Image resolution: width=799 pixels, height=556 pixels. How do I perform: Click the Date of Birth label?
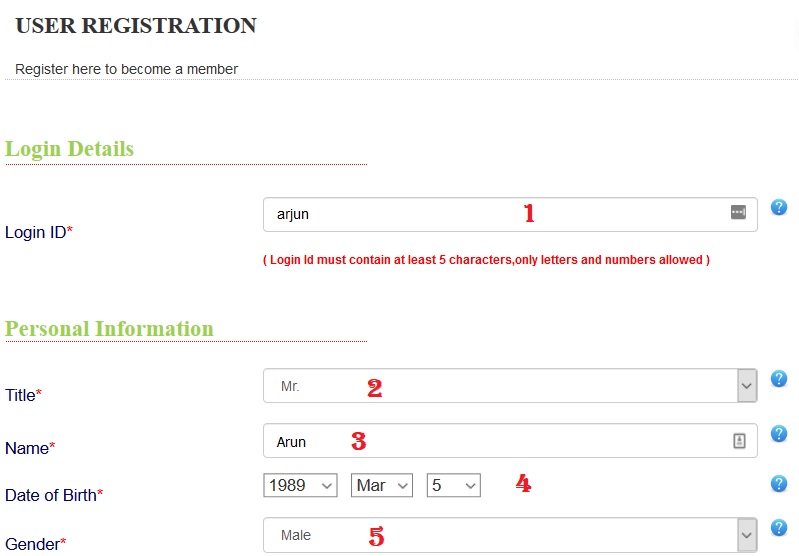[x=54, y=495]
